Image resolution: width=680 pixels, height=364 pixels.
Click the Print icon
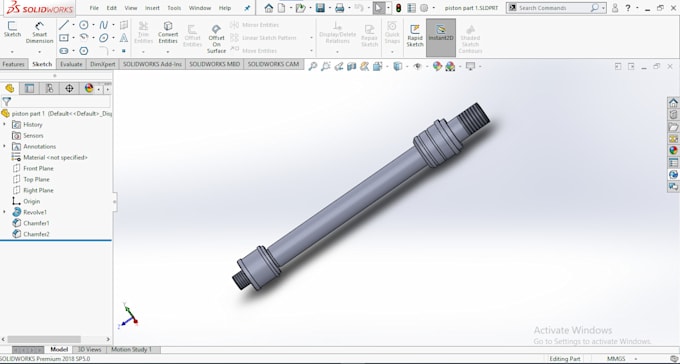coord(340,8)
